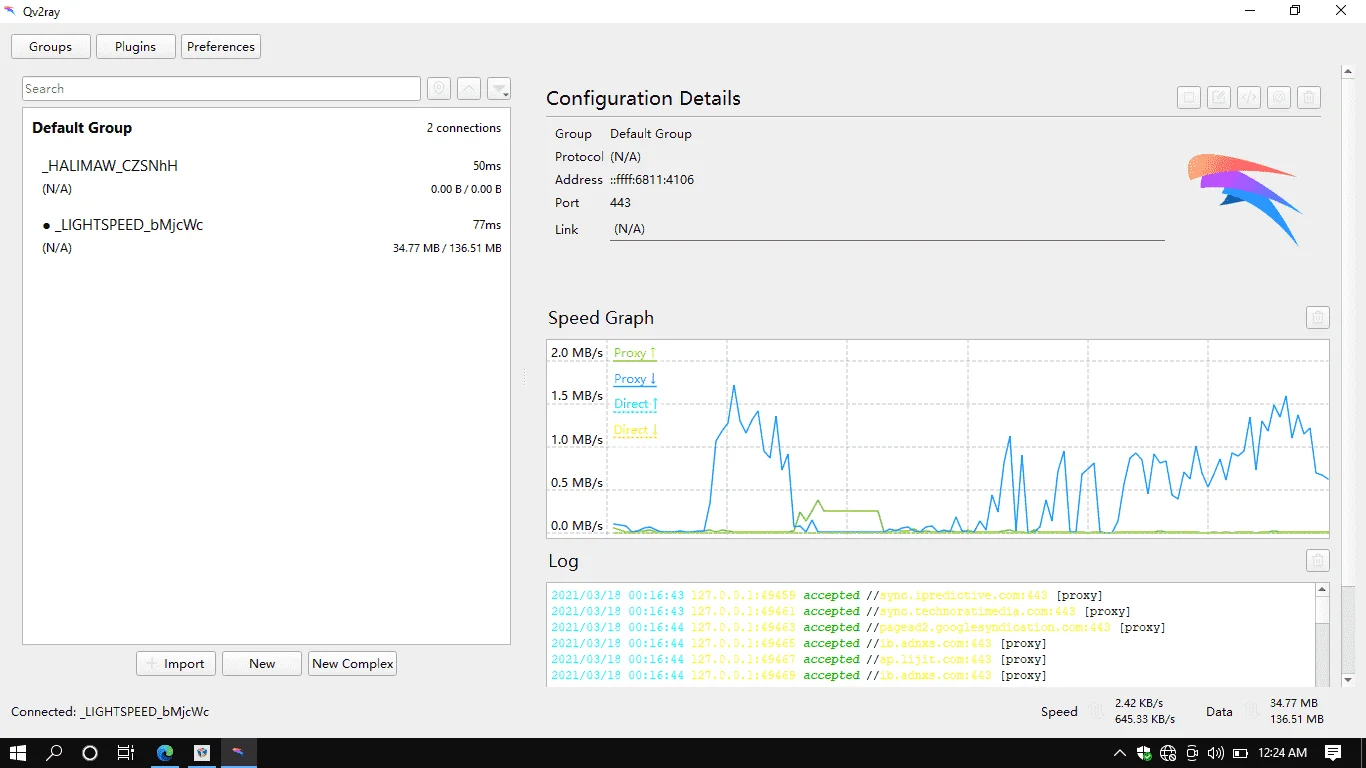Screen dimensions: 1366x768
Task: Open the JSON code editor icon
Action: [x=1249, y=97]
